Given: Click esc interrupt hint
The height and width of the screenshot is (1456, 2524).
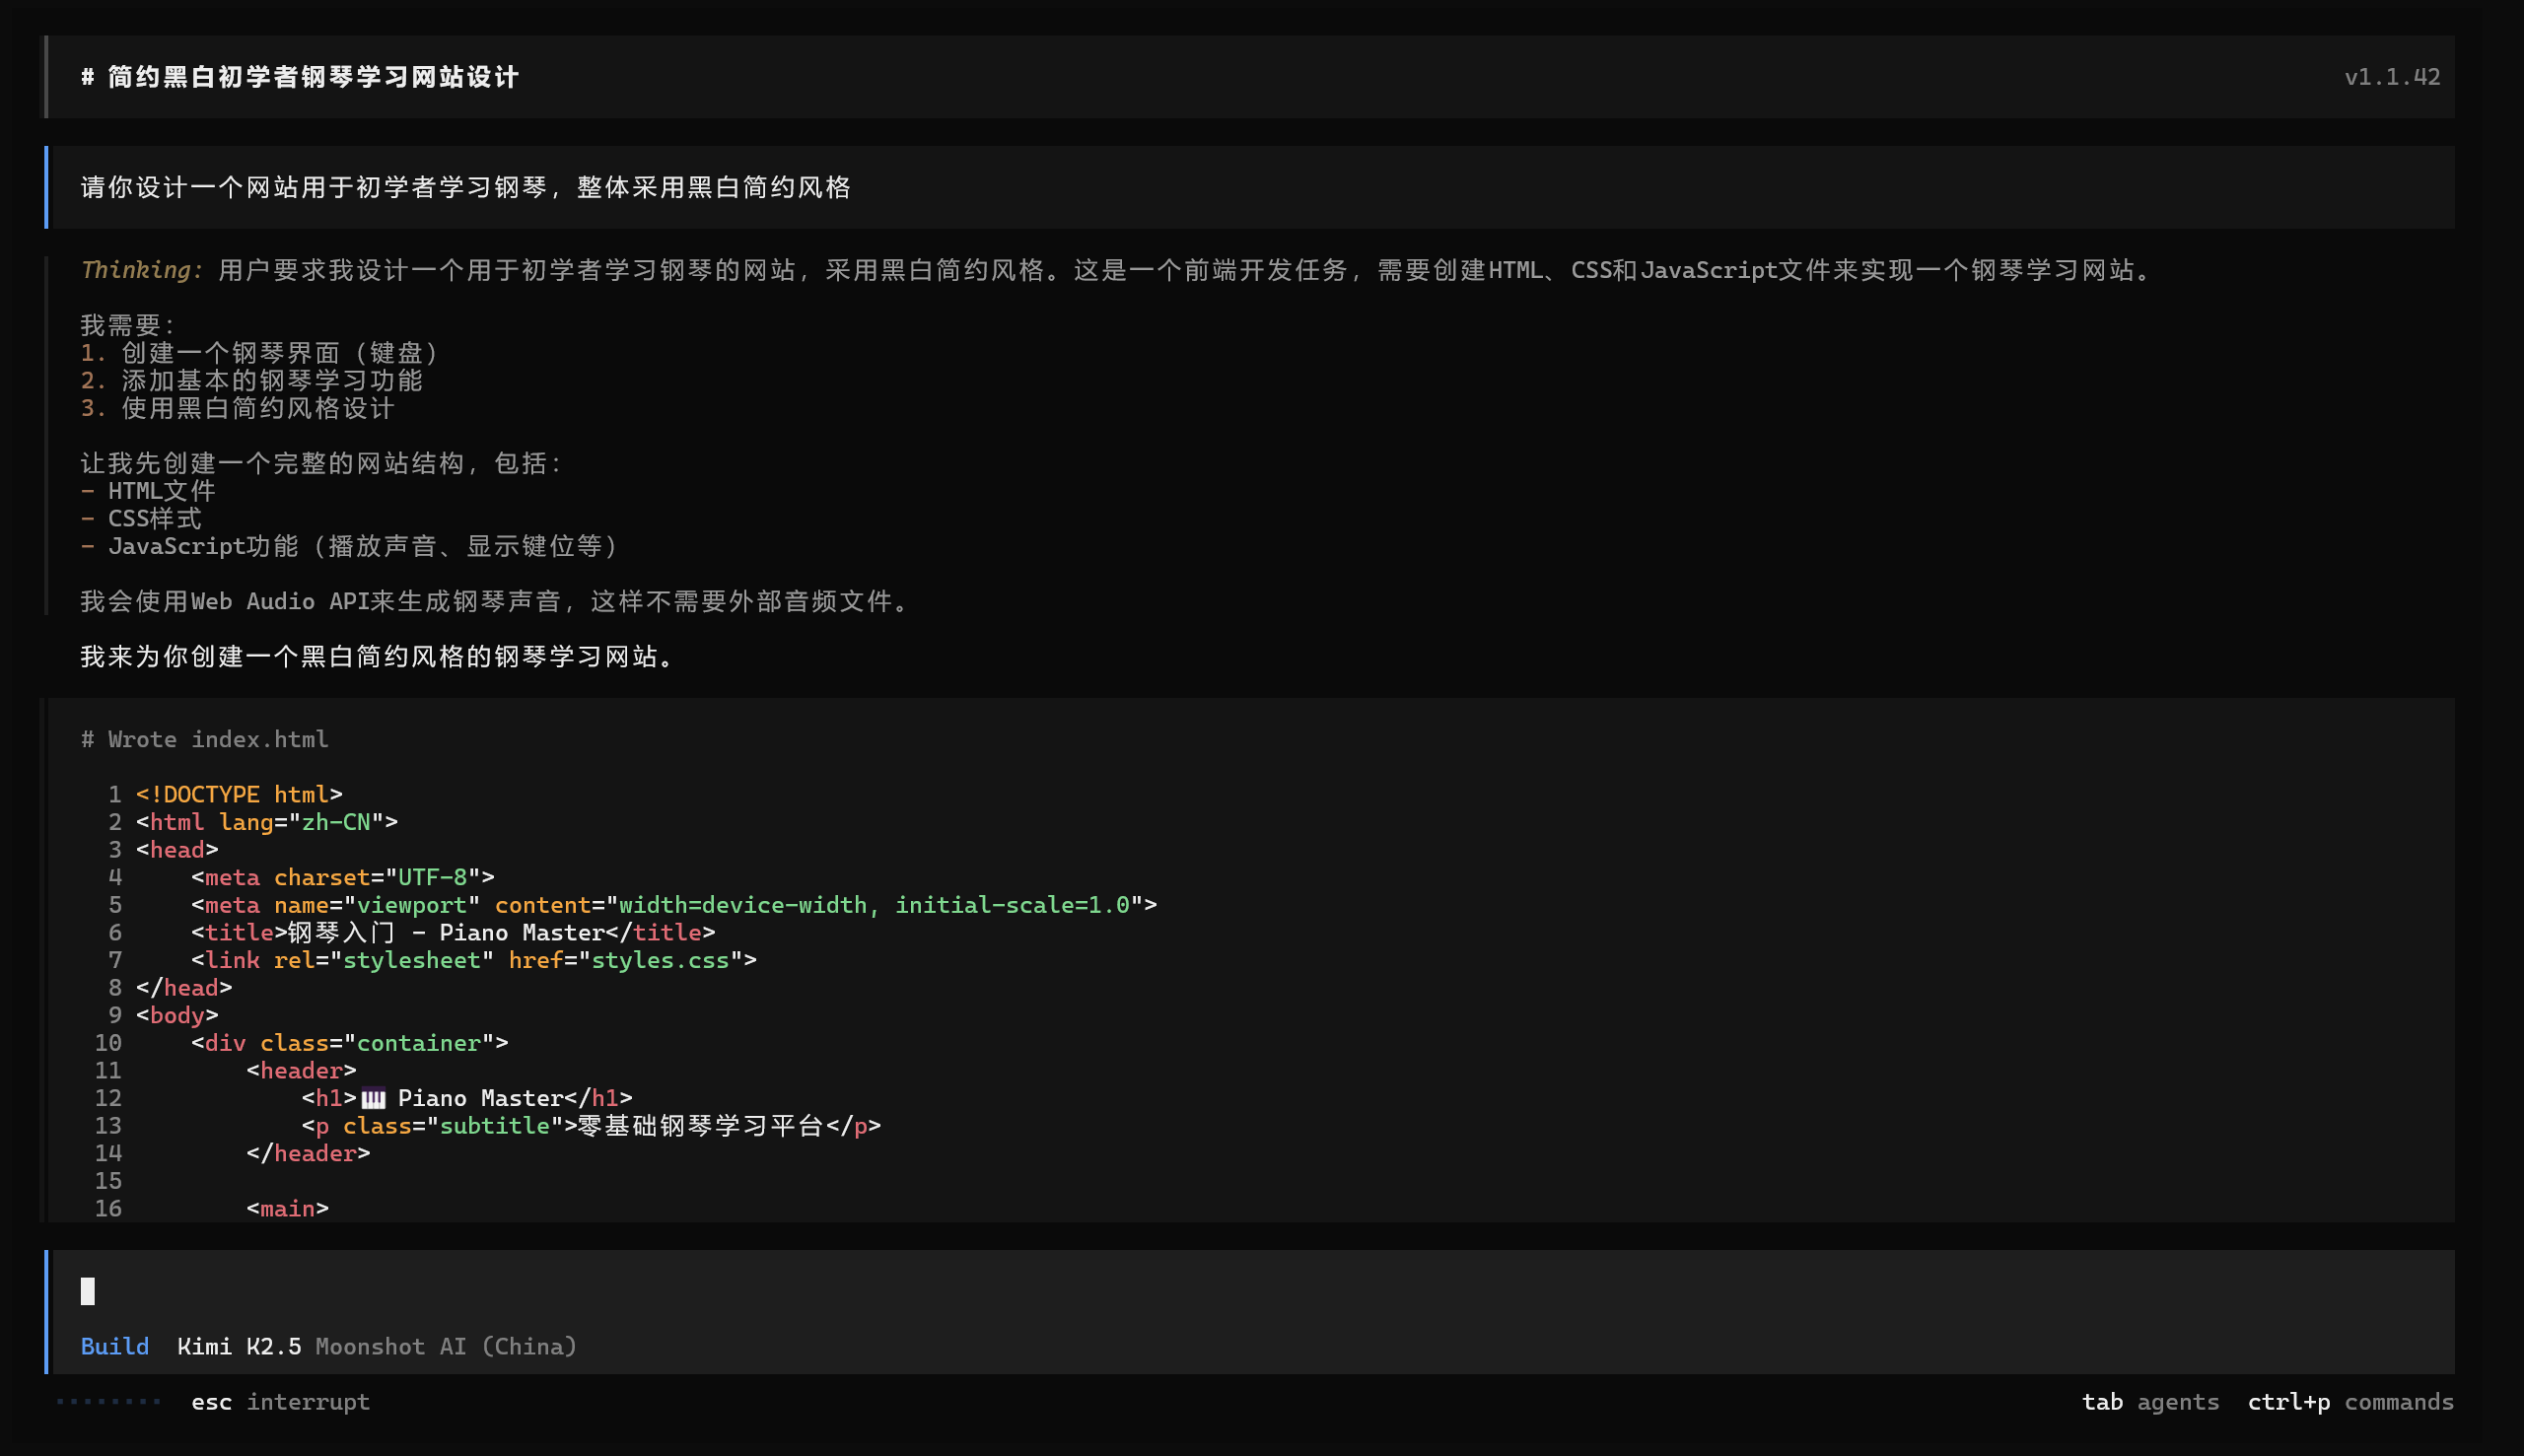Looking at the screenshot, I should pyautogui.click(x=280, y=1402).
